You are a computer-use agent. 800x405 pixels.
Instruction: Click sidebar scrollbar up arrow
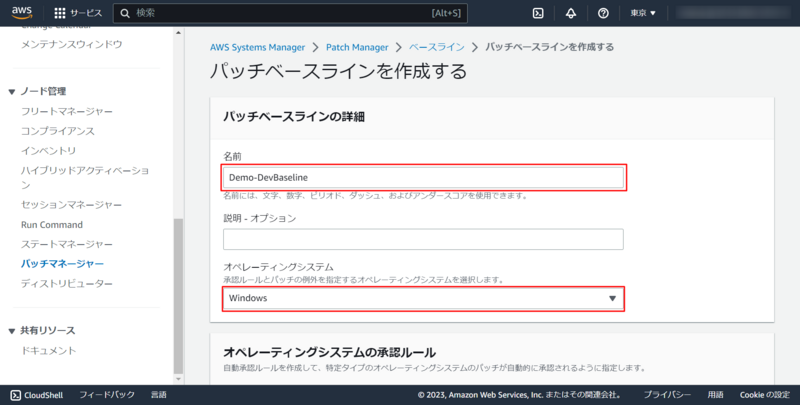178,33
